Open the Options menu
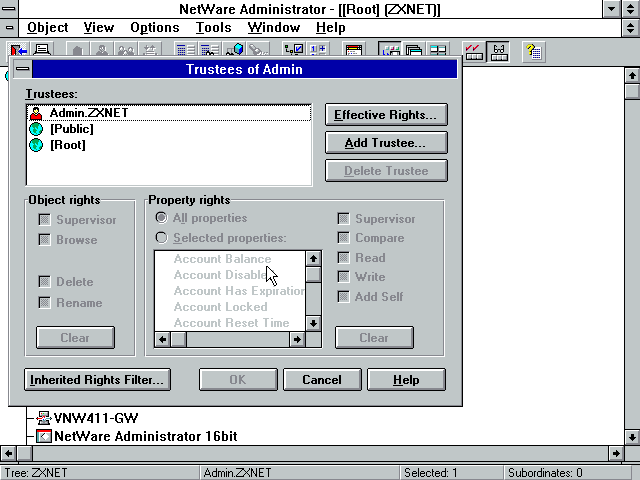640x480 pixels. point(155,27)
